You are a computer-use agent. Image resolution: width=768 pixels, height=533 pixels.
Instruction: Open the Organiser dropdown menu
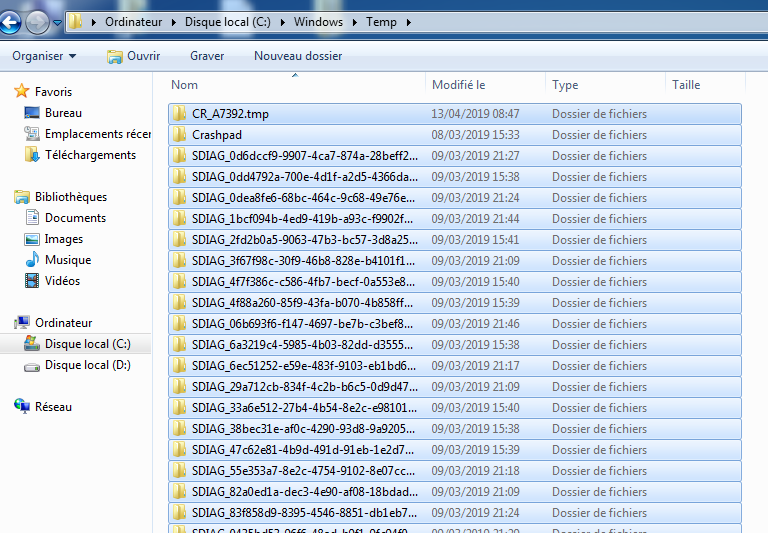point(44,56)
